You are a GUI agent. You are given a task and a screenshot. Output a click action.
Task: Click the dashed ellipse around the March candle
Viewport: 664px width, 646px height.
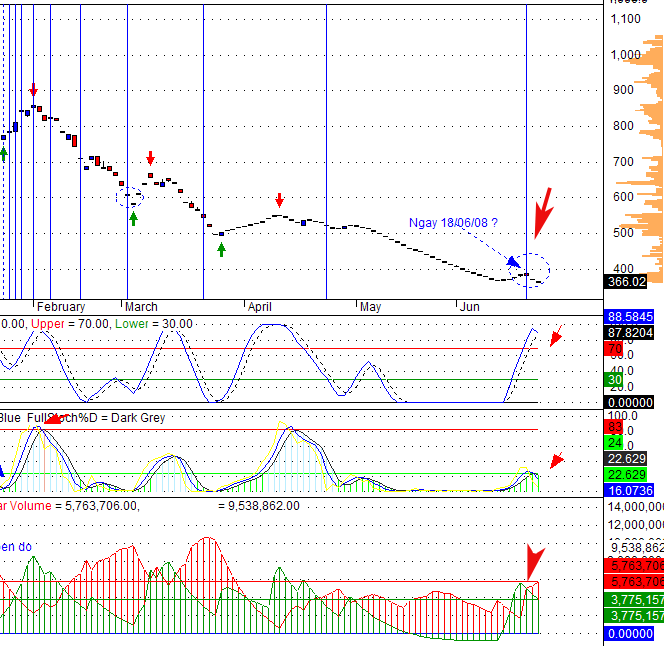pos(131,196)
